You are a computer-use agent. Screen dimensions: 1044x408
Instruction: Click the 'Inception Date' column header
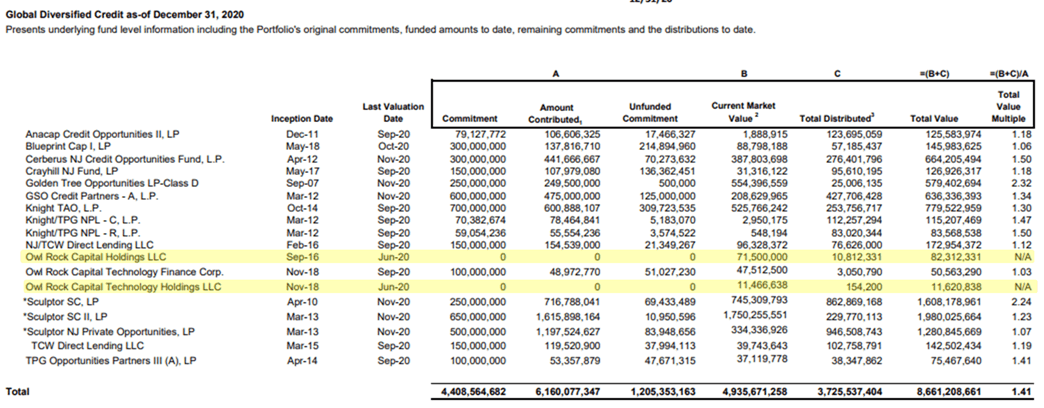pos(302,118)
